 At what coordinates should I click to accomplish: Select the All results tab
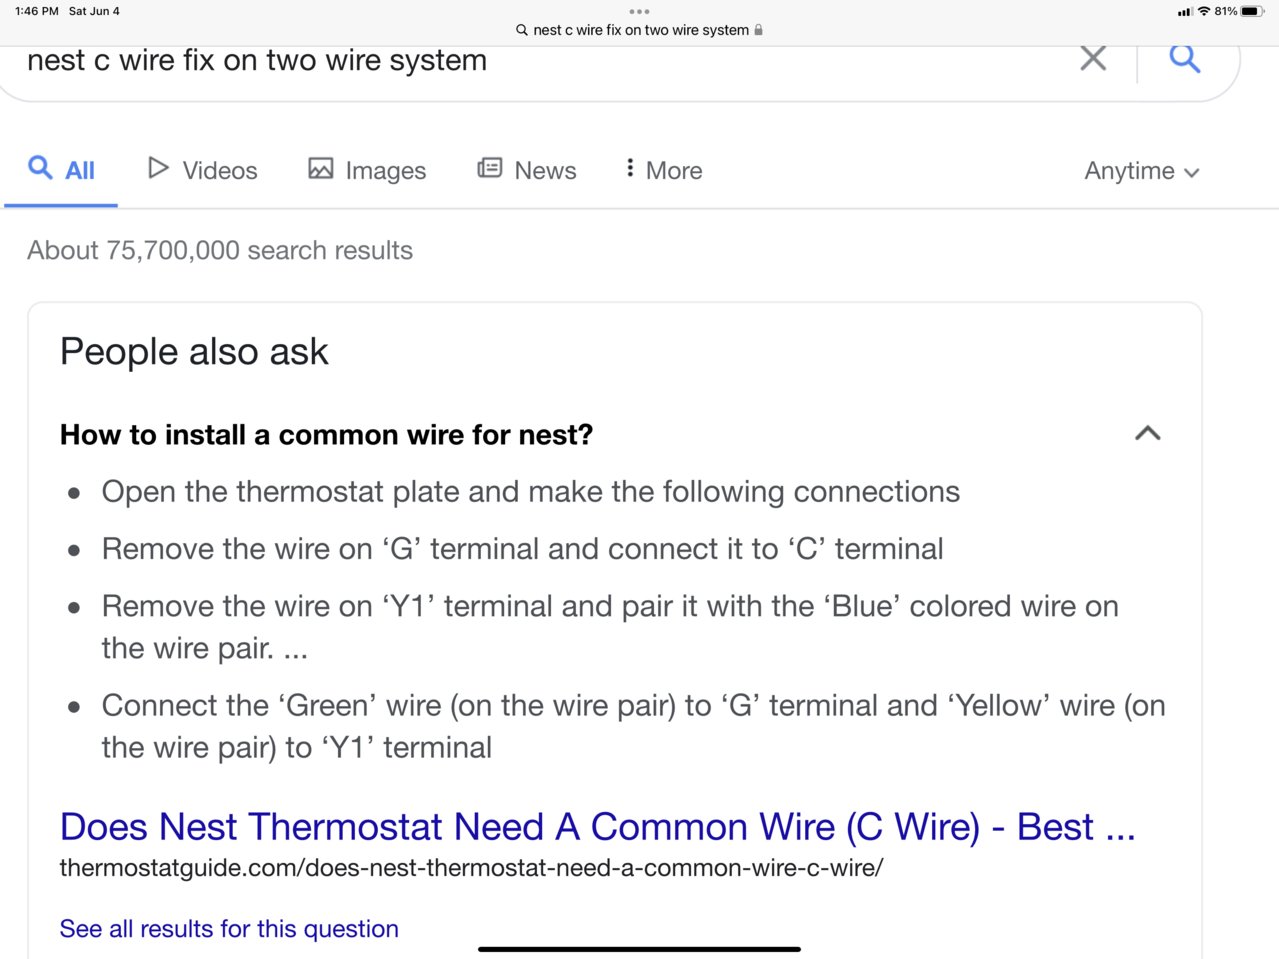61,170
